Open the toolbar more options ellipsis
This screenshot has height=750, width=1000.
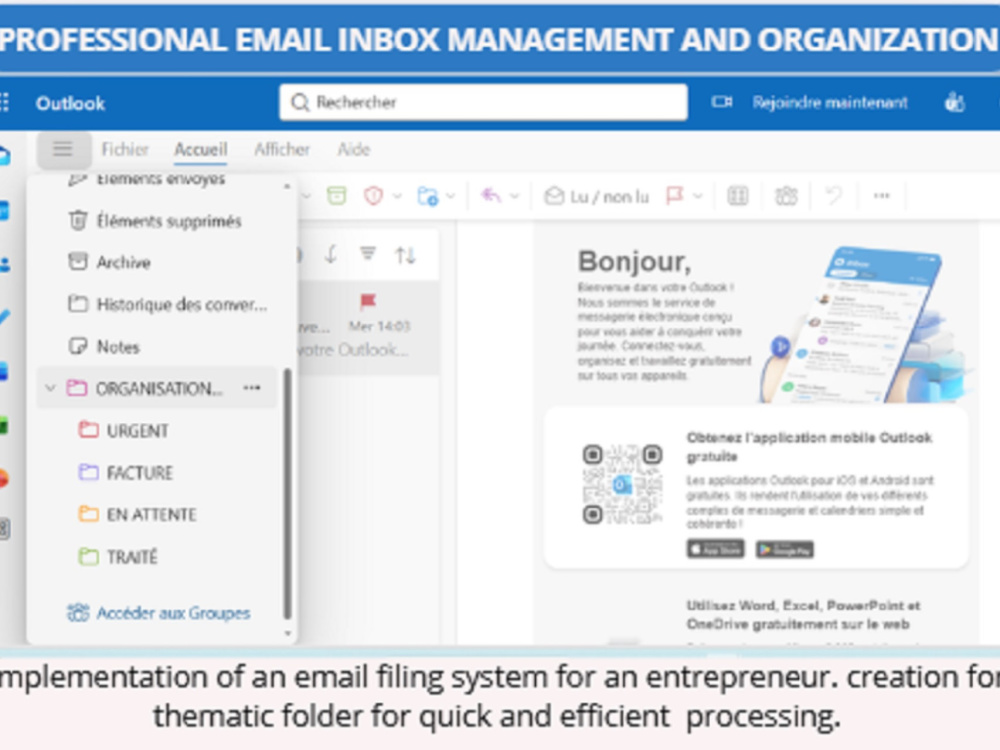point(881,195)
